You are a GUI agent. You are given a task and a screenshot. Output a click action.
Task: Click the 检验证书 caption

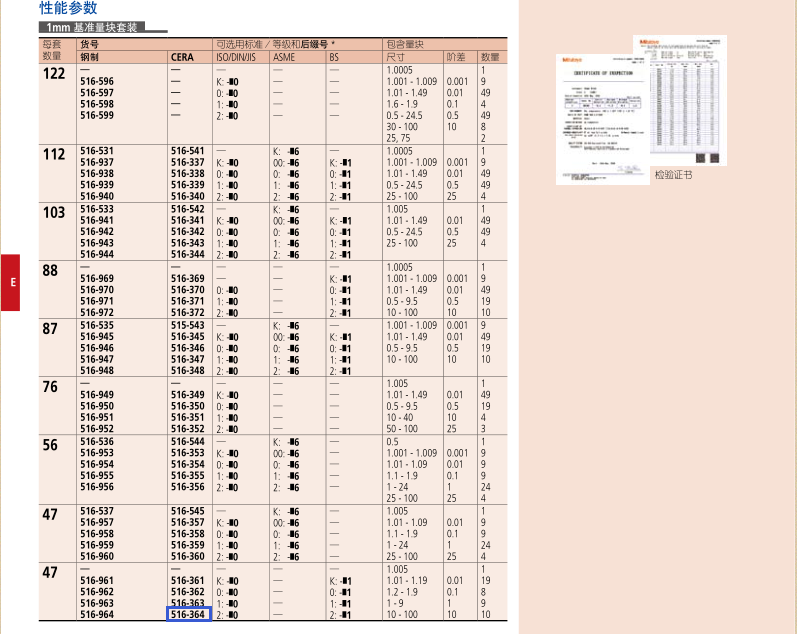(x=673, y=175)
